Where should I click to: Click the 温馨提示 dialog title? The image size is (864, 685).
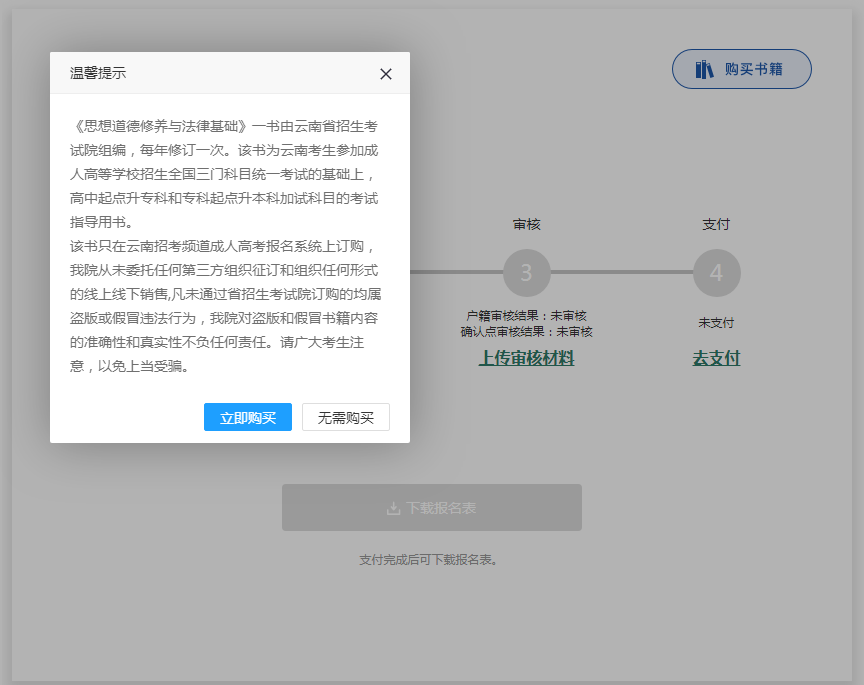98,73
